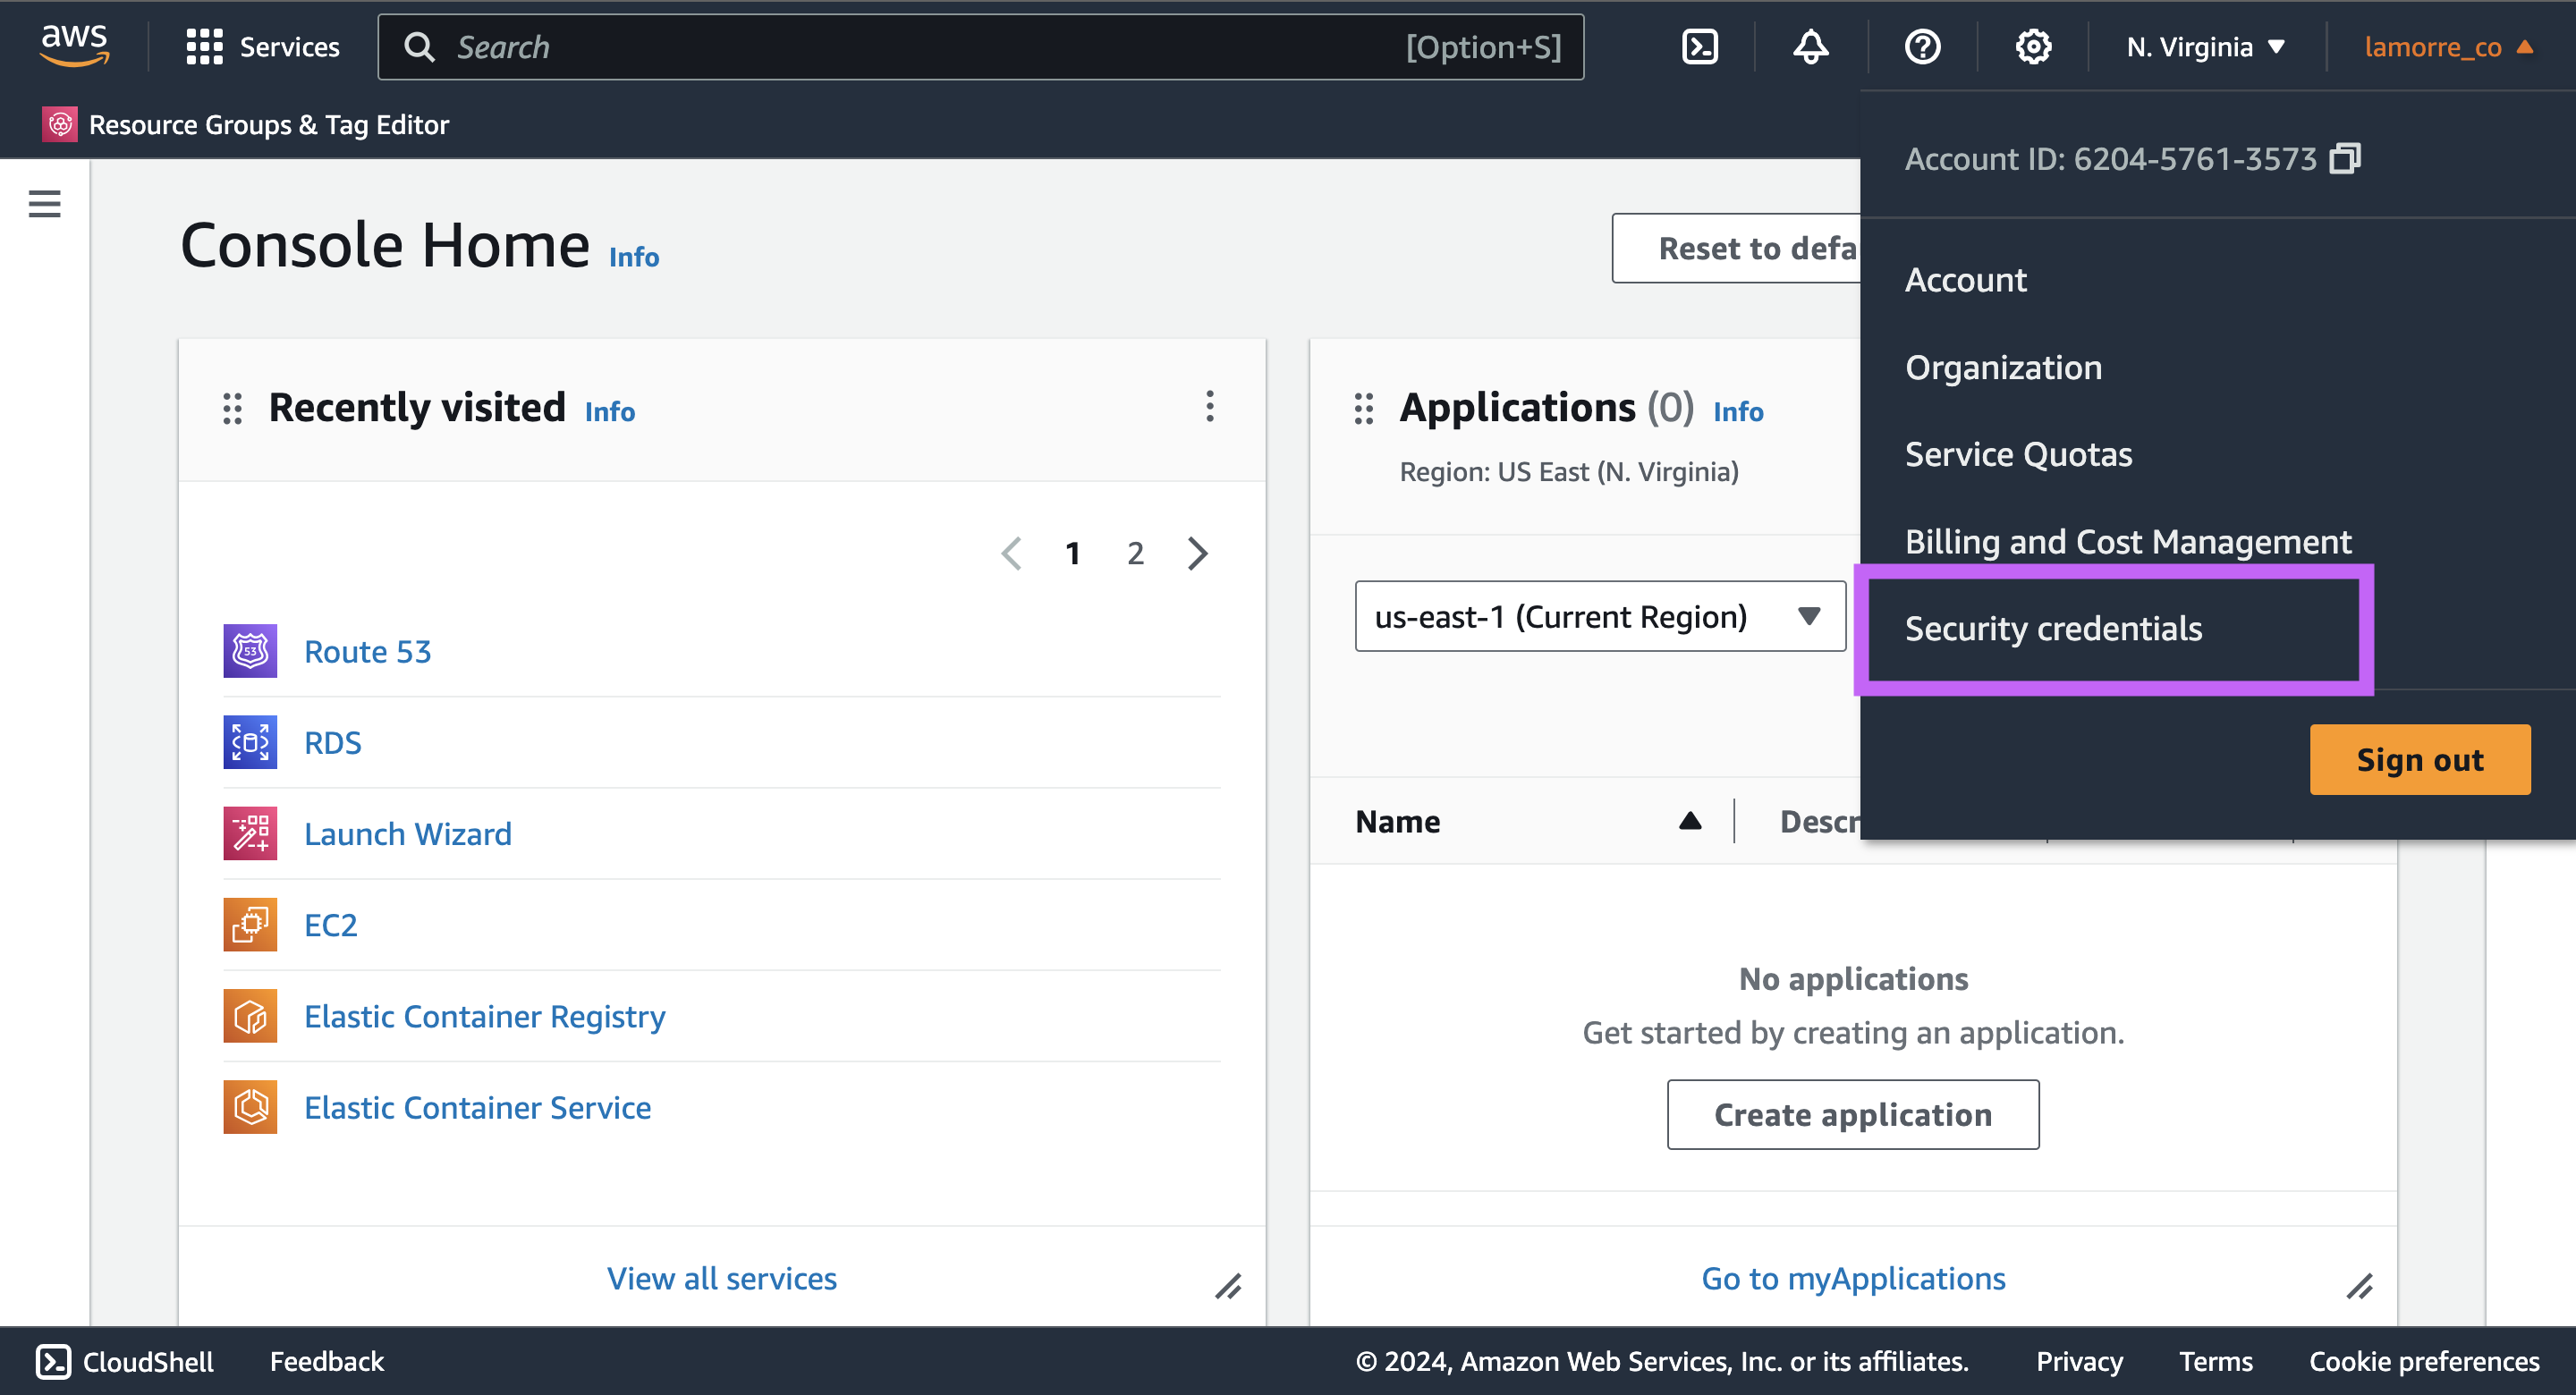Click the notification bell icon
2576x1395 pixels.
click(x=1809, y=46)
